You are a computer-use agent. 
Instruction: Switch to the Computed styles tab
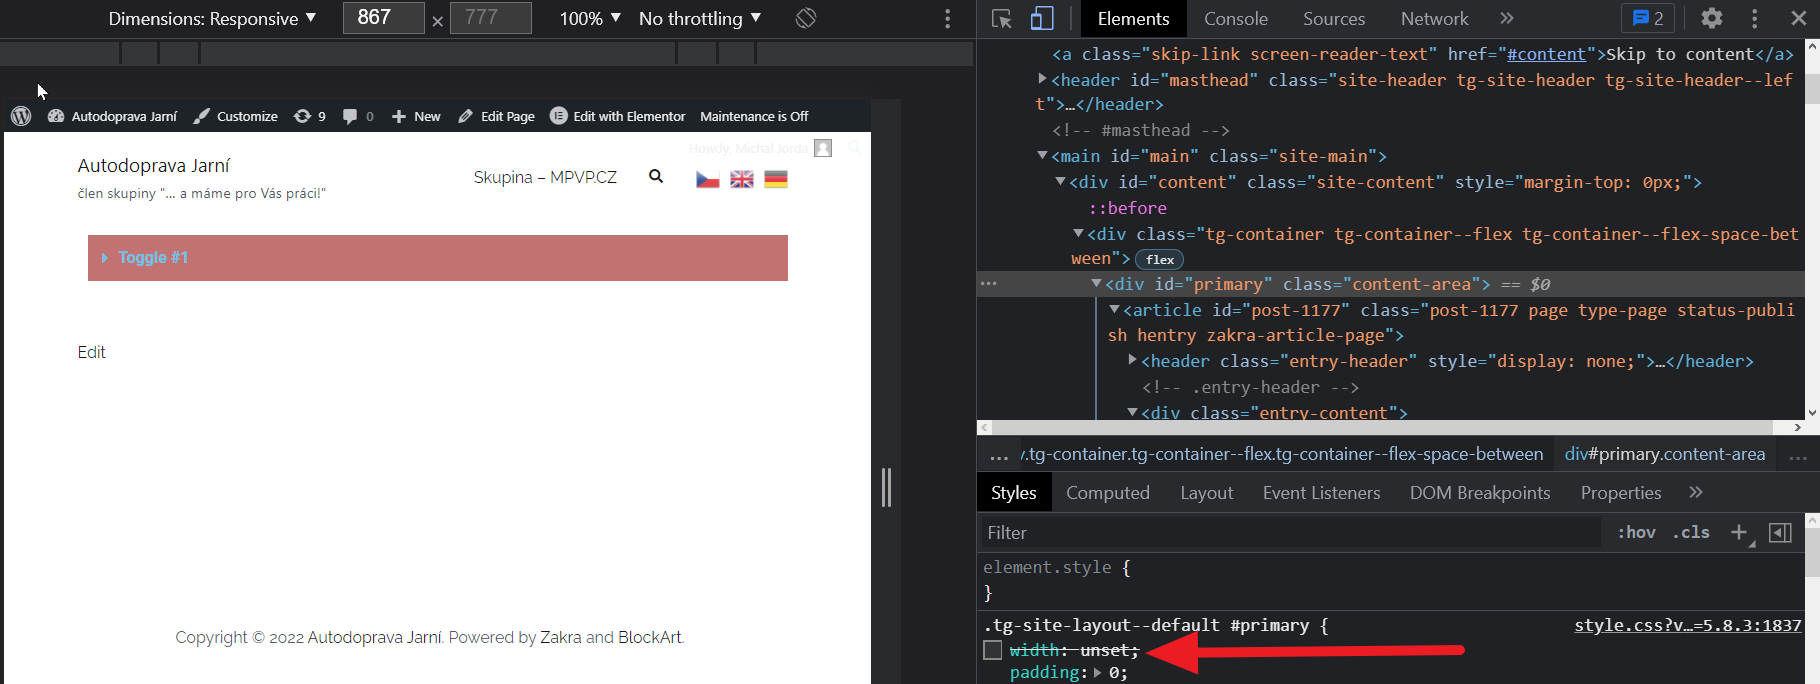point(1107,492)
